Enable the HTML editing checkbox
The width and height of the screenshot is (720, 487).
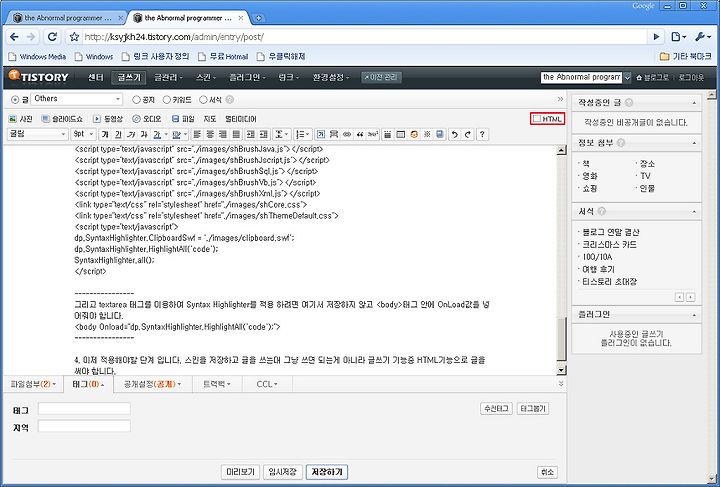point(536,119)
